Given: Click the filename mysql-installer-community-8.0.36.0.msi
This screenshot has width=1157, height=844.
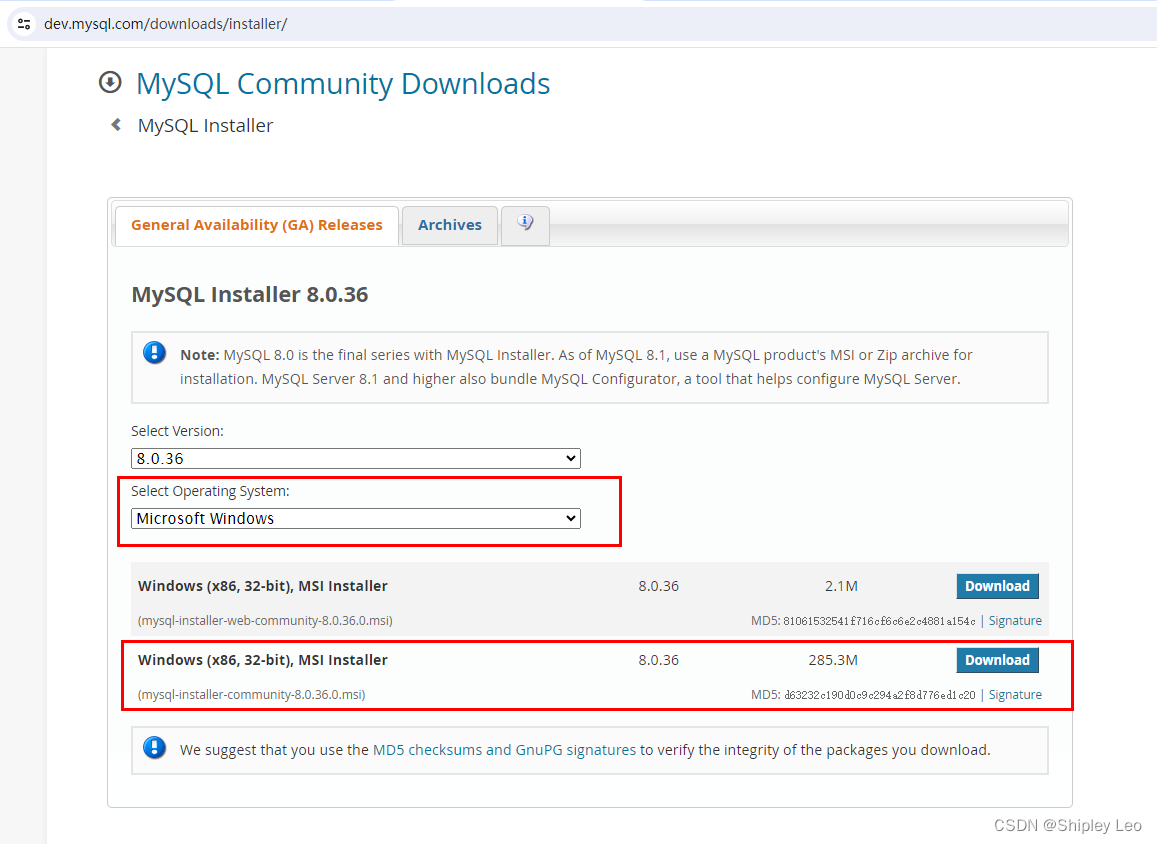Looking at the screenshot, I should point(252,695).
